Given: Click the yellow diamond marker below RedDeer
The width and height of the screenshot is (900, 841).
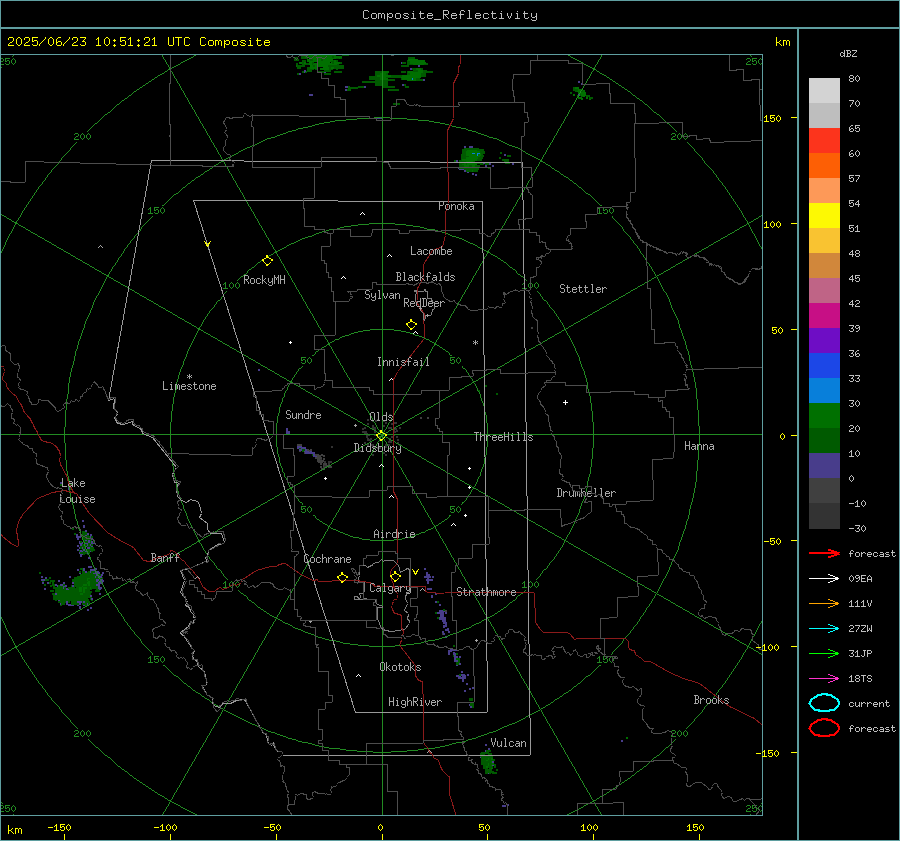Looking at the screenshot, I should coord(411,325).
